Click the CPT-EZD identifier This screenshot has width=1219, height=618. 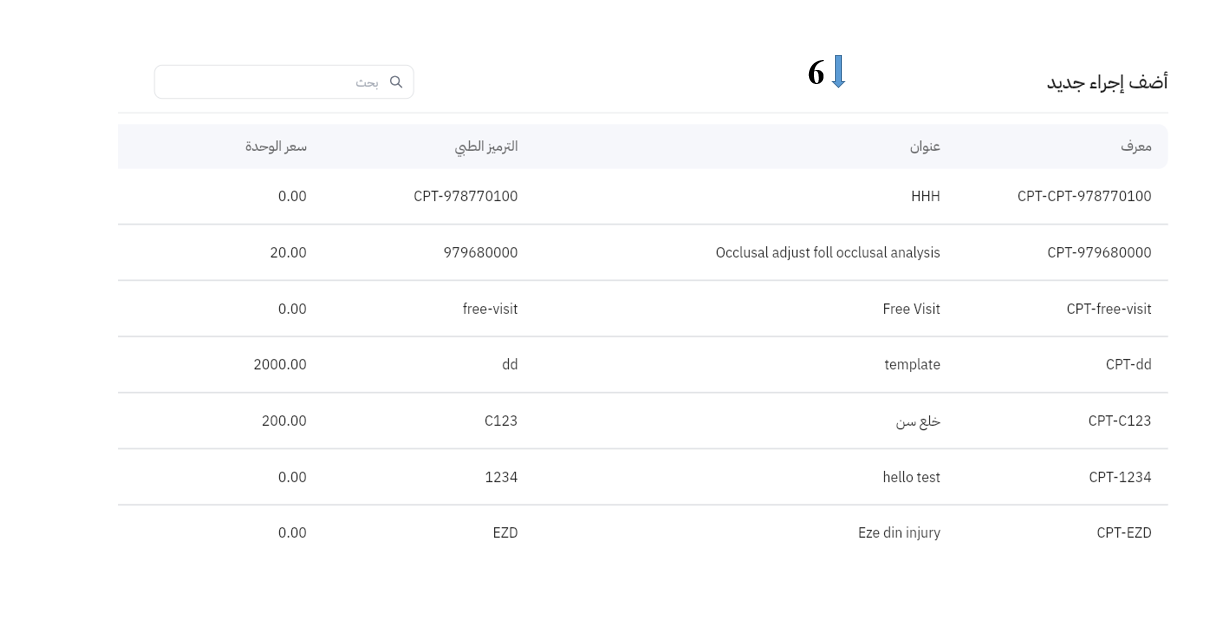coord(1123,533)
